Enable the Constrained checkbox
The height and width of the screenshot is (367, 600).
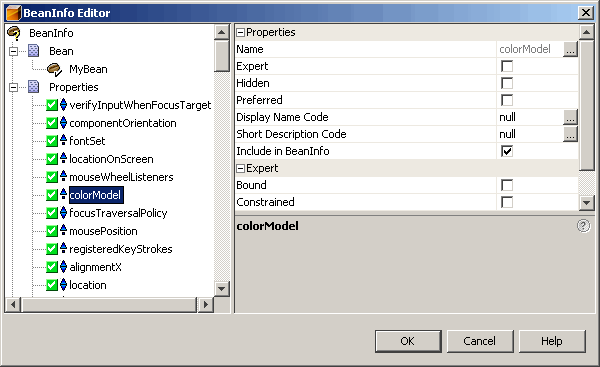click(x=507, y=202)
